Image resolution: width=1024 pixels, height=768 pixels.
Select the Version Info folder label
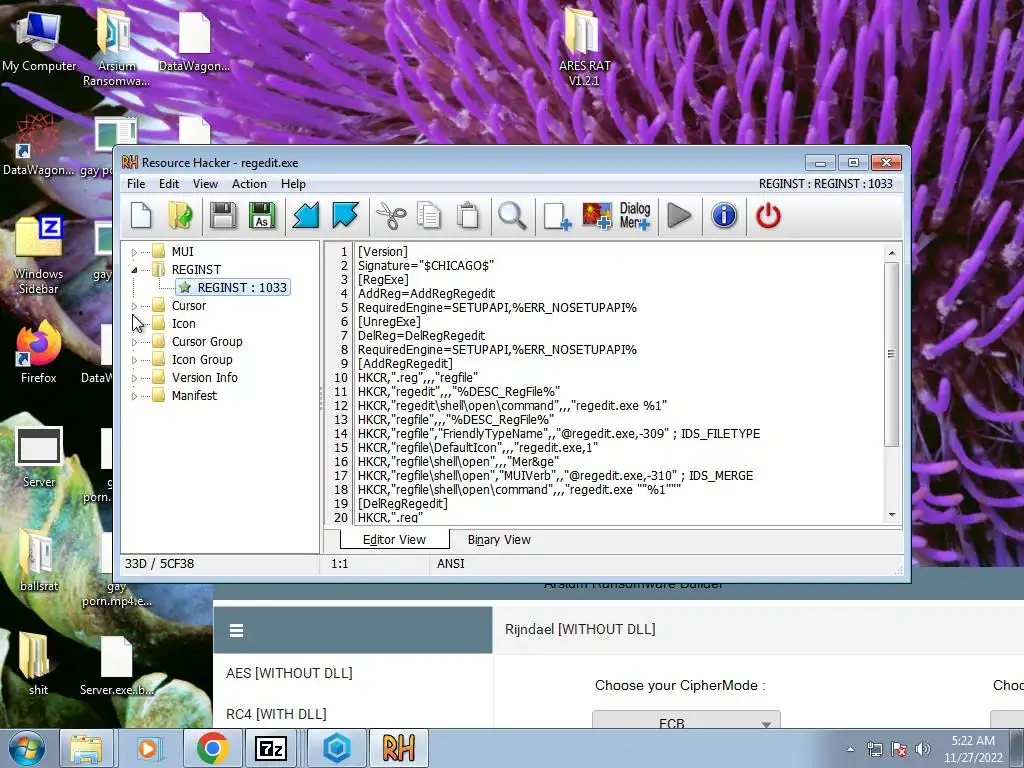[x=204, y=377]
